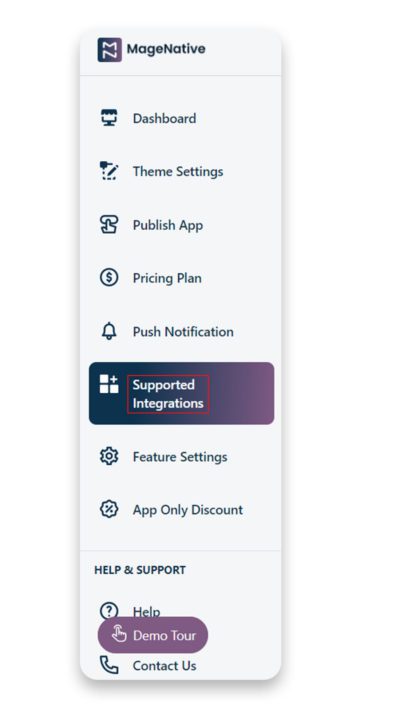Image resolution: width=400 pixels, height=711 pixels.
Task: Click the MageNative logo icon
Action: coord(109,49)
